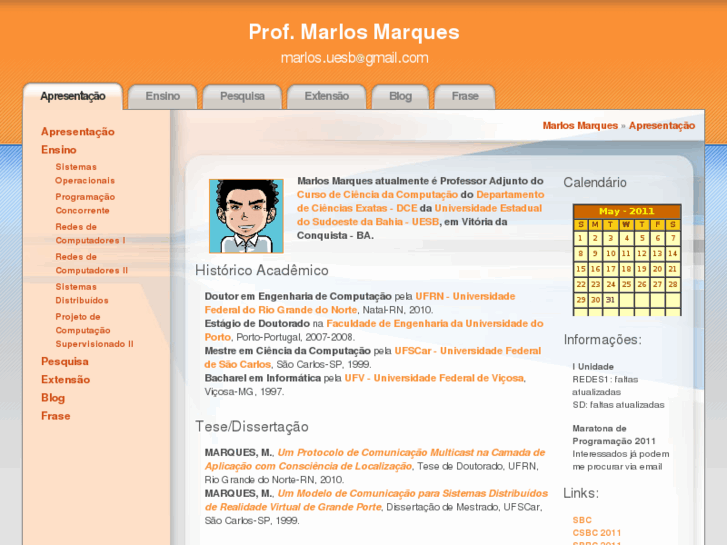Viewport: 727px width, 545px height.
Task: Open UFSCar - Universidade Federal de São Carlos link
Action: point(373,358)
